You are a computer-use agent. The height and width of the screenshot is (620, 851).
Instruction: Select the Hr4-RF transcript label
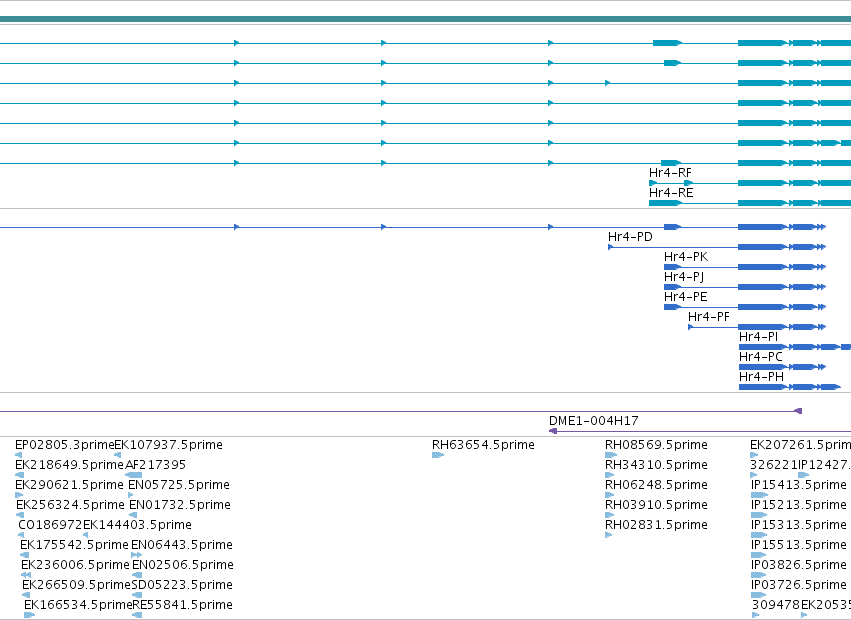(x=670, y=173)
